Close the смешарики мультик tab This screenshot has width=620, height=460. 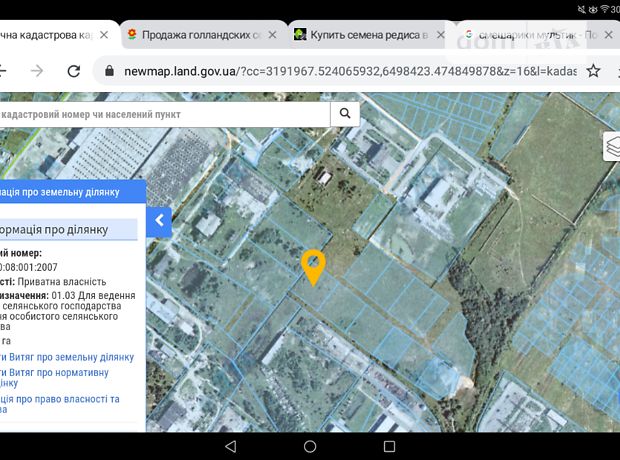coord(609,35)
